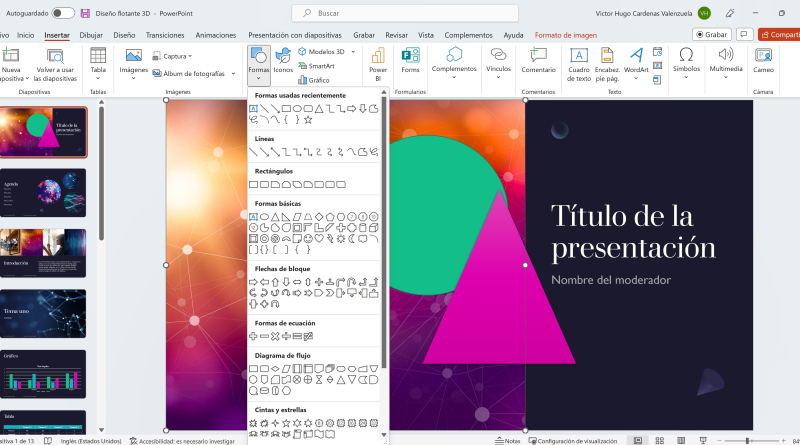The width and height of the screenshot is (800, 445).
Task: Select the first line shape in Líneas
Action: pyautogui.click(x=253, y=152)
